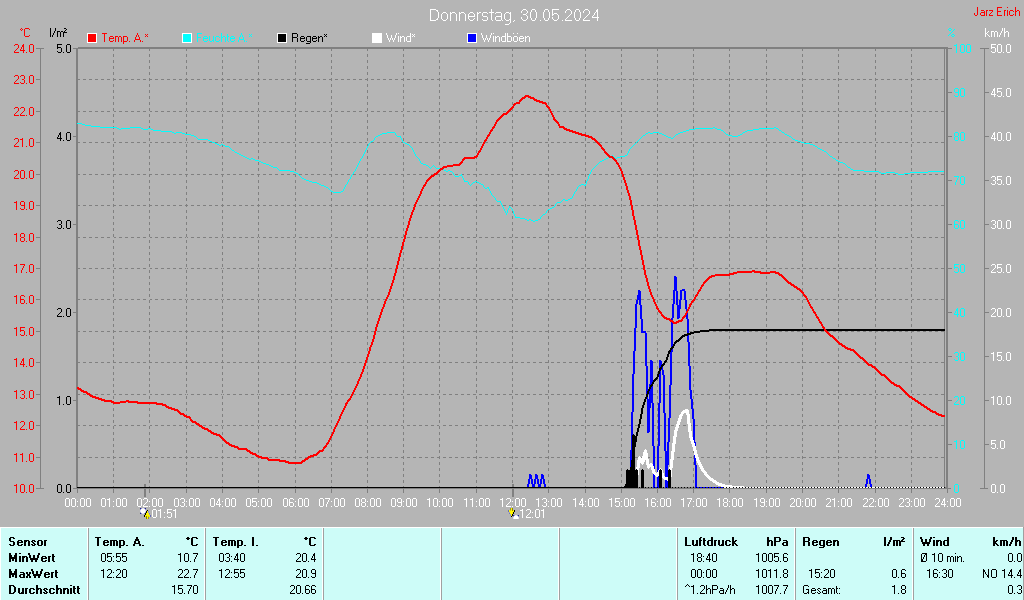Click the 'Gesamt:' rain total label
Image resolution: width=1024 pixels, height=600 pixels.
[822, 590]
